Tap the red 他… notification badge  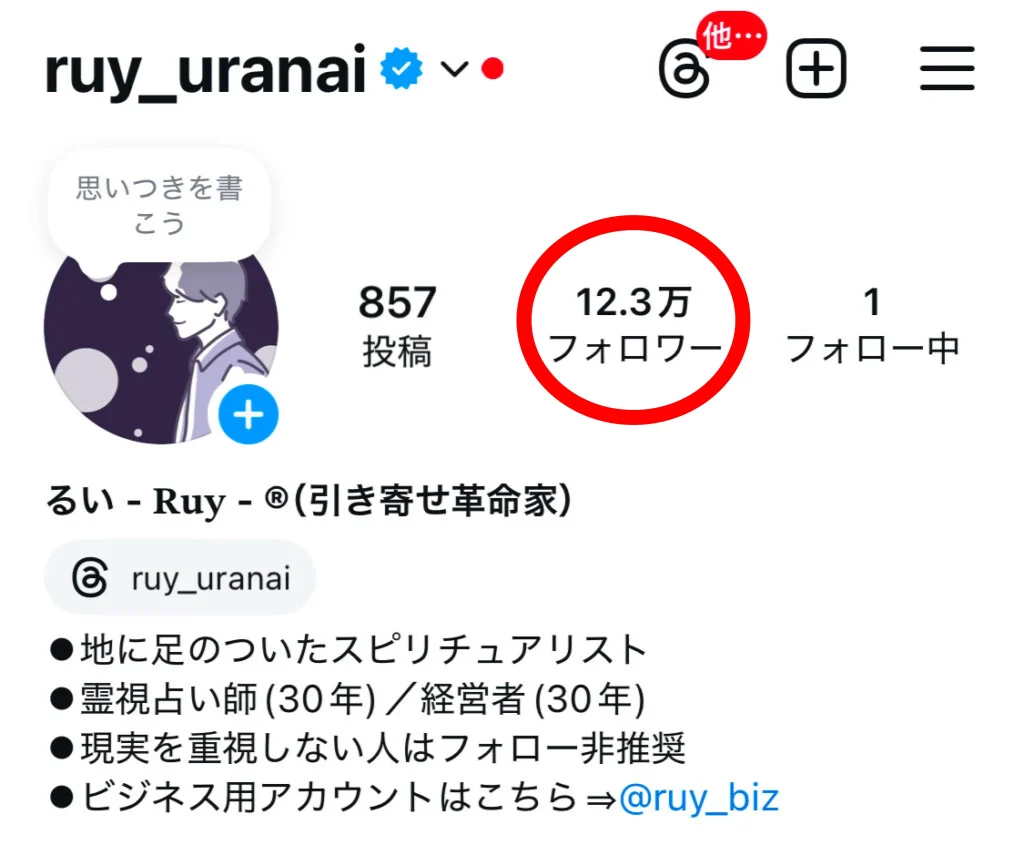click(731, 37)
